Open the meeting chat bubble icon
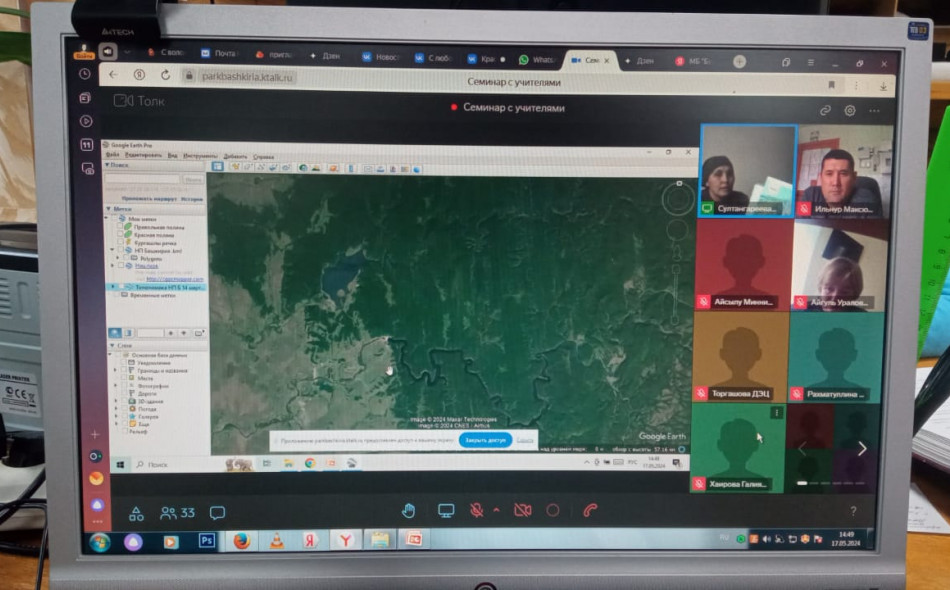Image resolution: width=950 pixels, height=590 pixels. 217,513
